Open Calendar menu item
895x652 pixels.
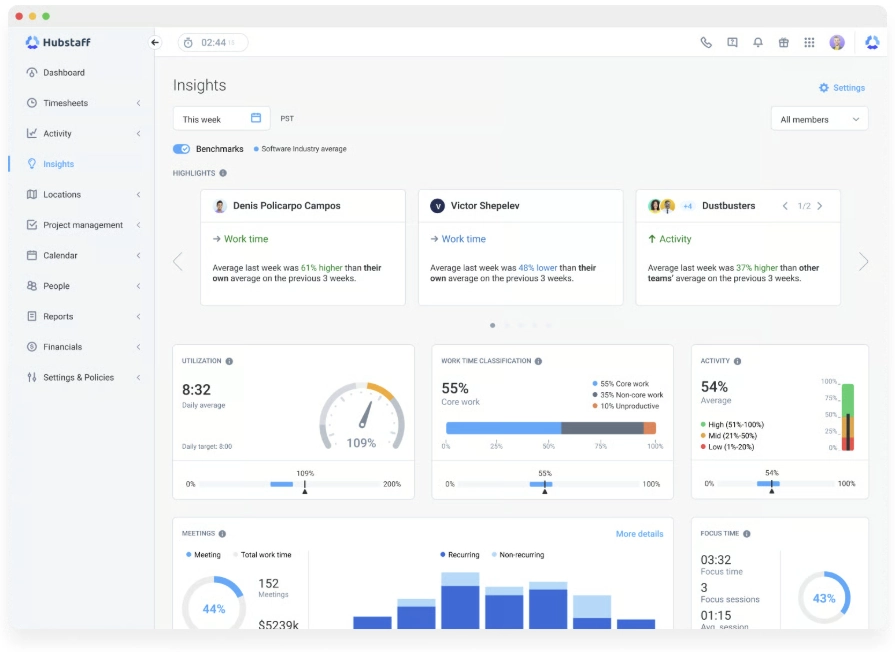click(60, 255)
